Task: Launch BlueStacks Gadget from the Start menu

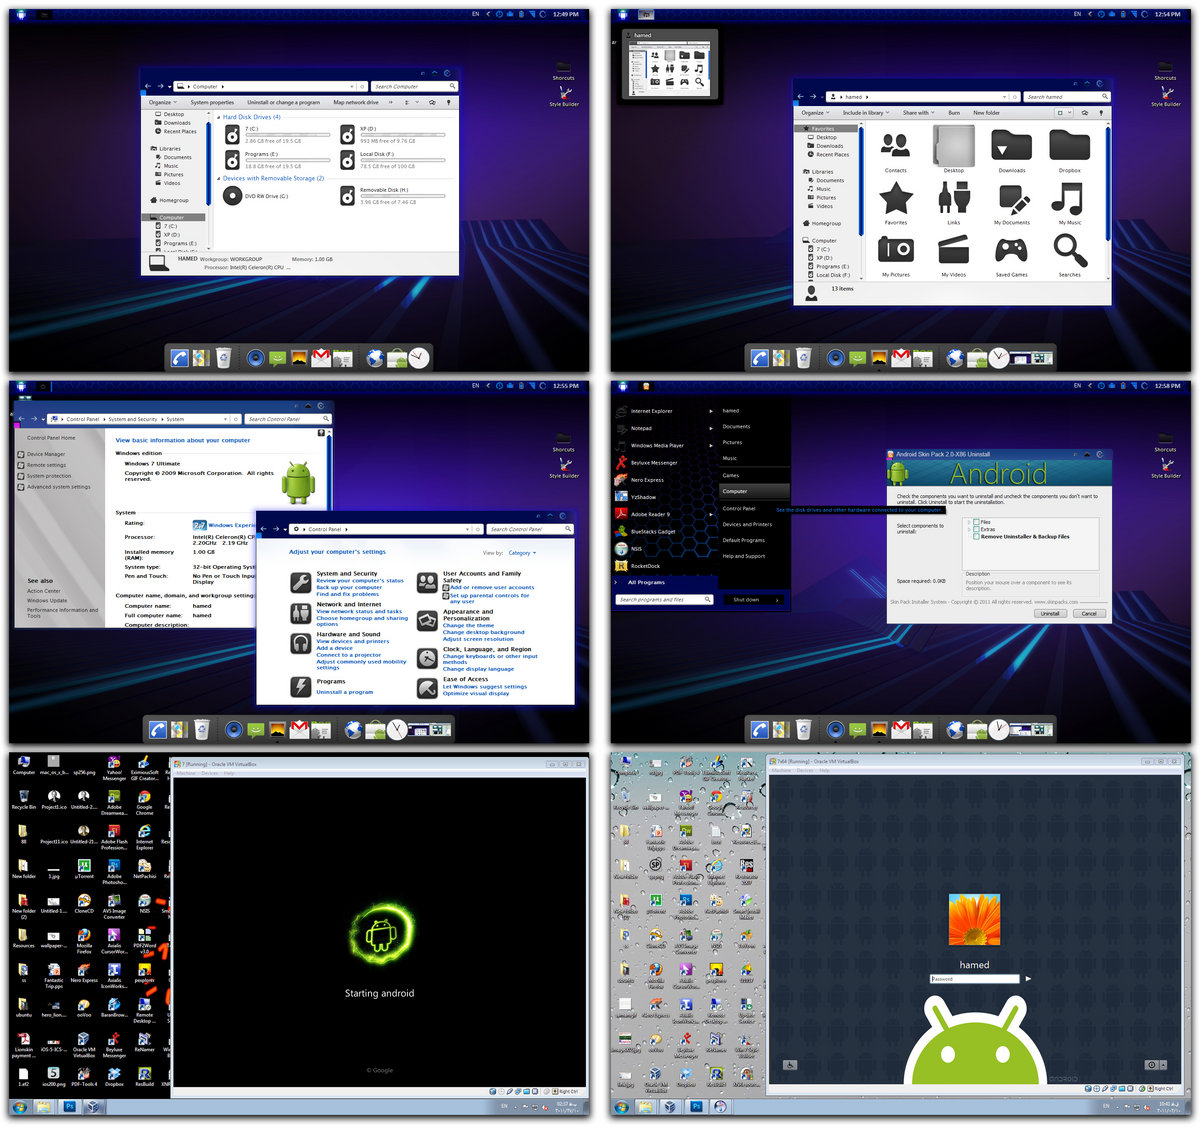Action: pyautogui.click(x=655, y=532)
